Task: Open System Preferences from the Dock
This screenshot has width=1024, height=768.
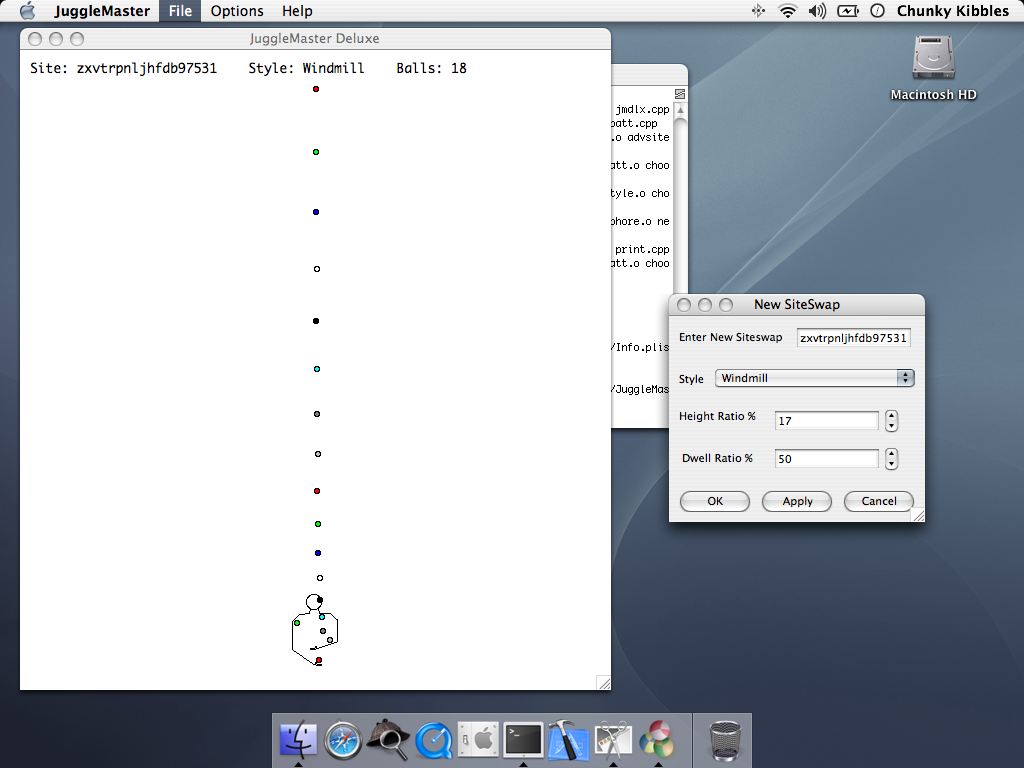Action: (x=478, y=740)
